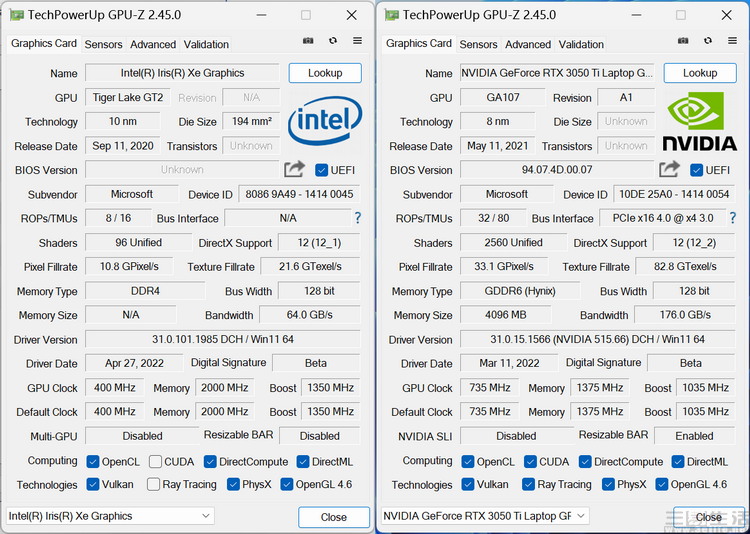Viewport: 750px width, 534px height.
Task: Open the hamburger menu in Intel window
Action: coord(357,41)
